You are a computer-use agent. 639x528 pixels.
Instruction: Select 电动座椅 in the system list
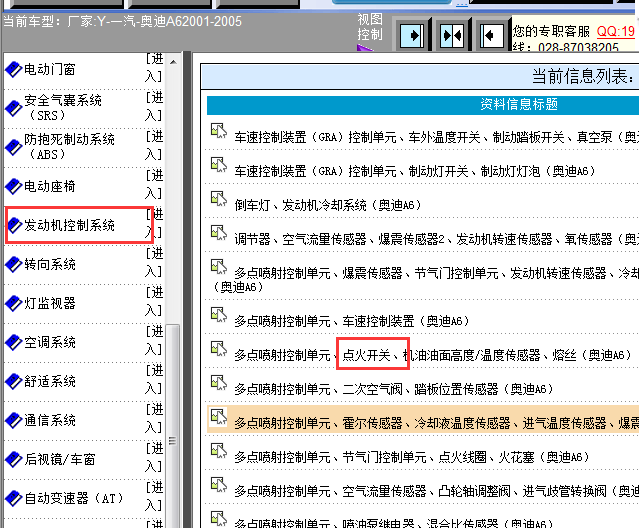click(50, 186)
